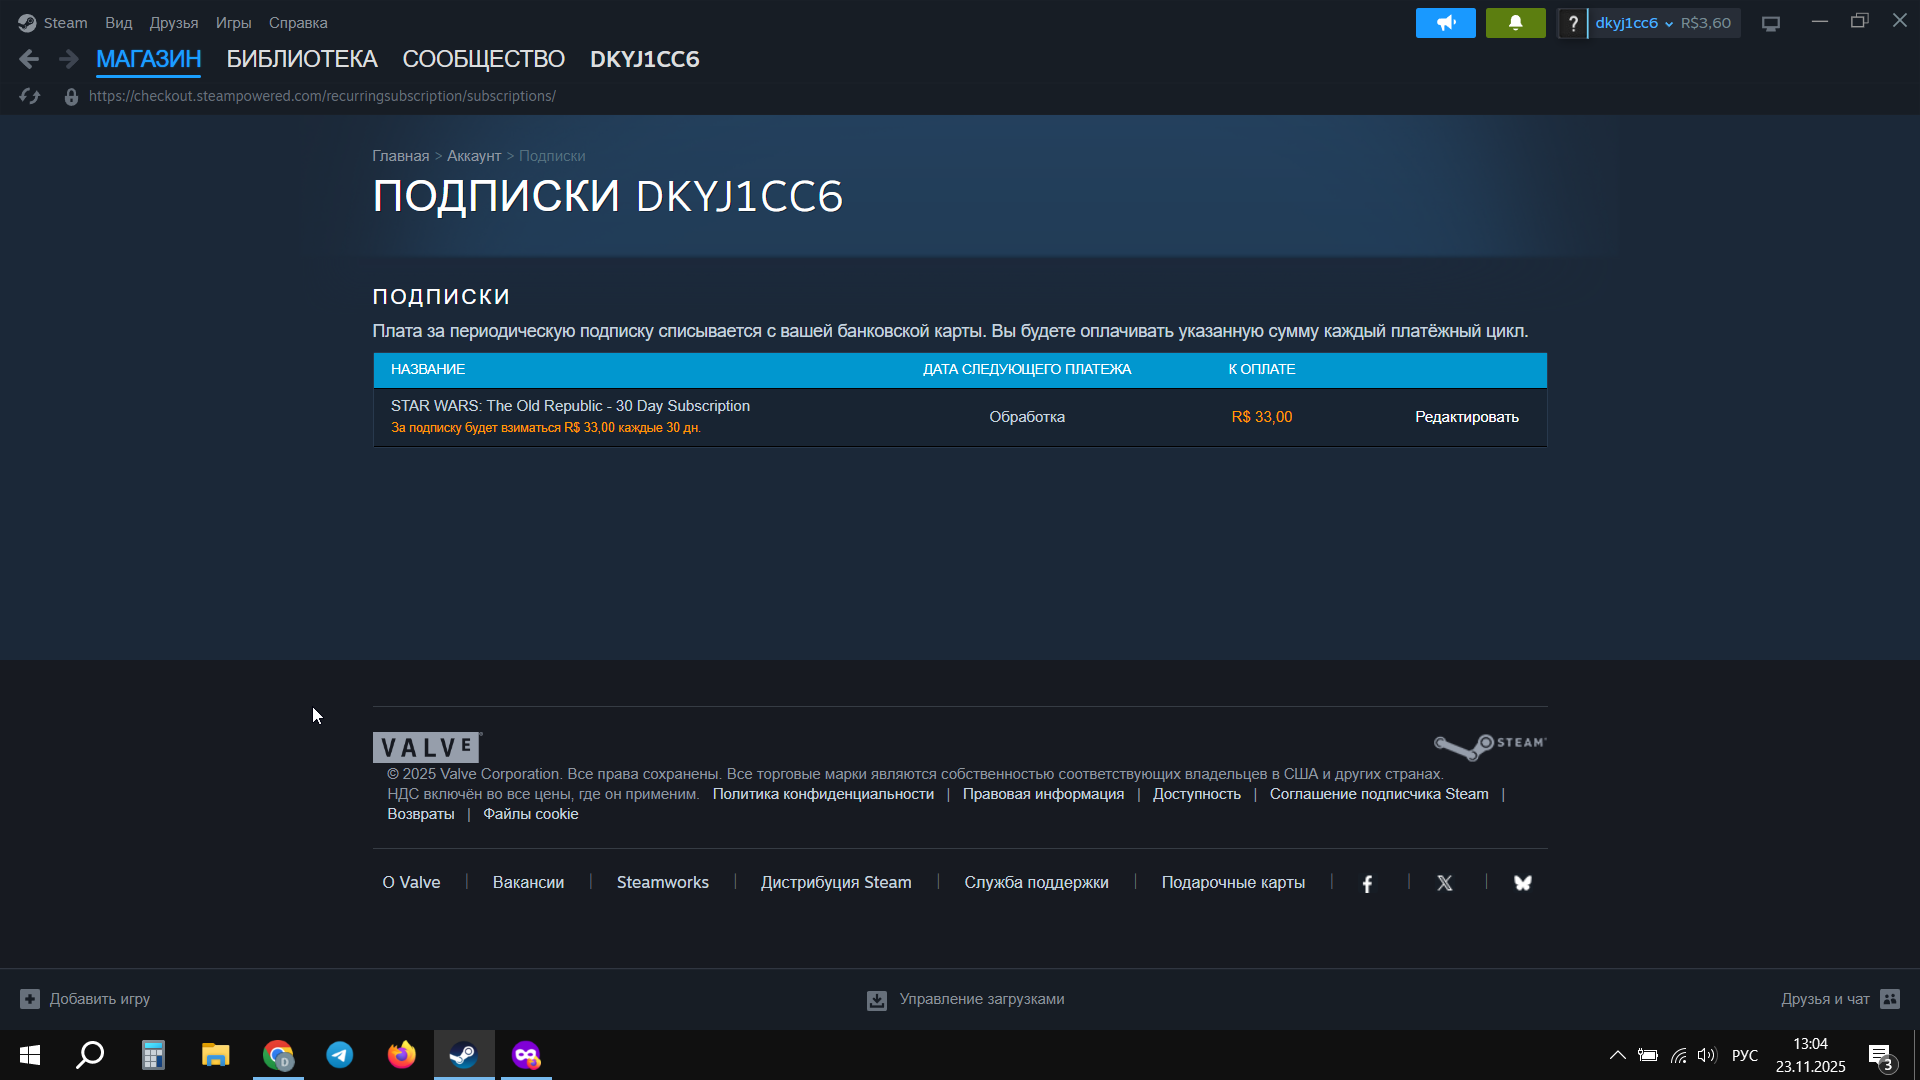The width and height of the screenshot is (1920, 1080).
Task: Click the Big Picture mode monitor icon
Action: tap(1771, 23)
